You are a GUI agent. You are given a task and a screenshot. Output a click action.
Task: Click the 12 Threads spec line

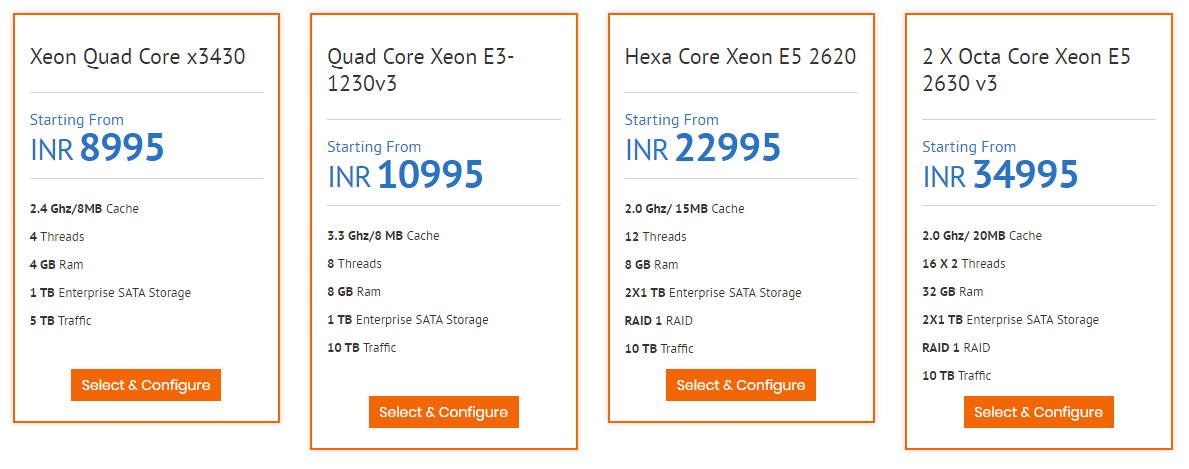pyautogui.click(x=655, y=237)
